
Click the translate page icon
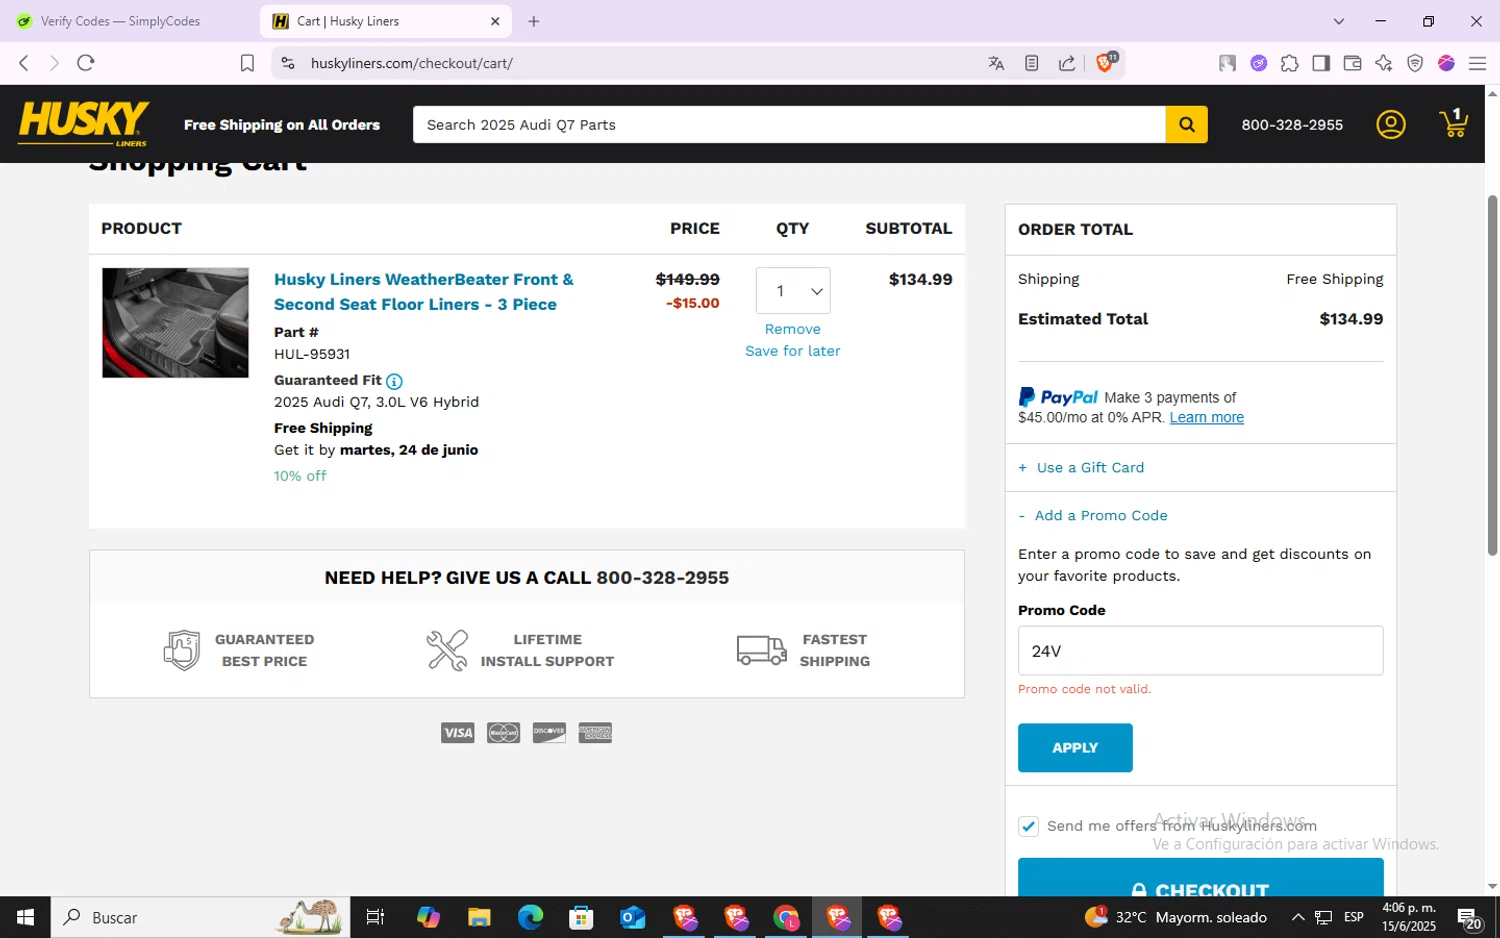pyautogui.click(x=996, y=63)
